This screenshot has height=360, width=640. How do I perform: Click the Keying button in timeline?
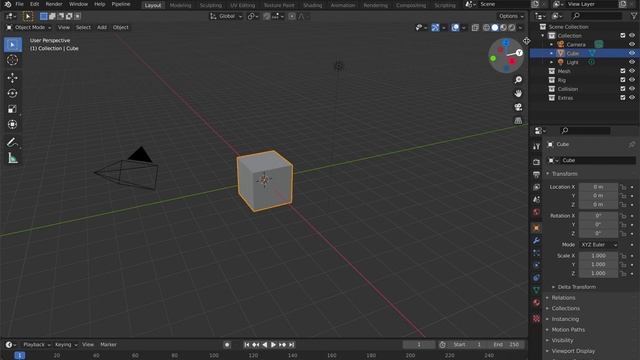65,344
